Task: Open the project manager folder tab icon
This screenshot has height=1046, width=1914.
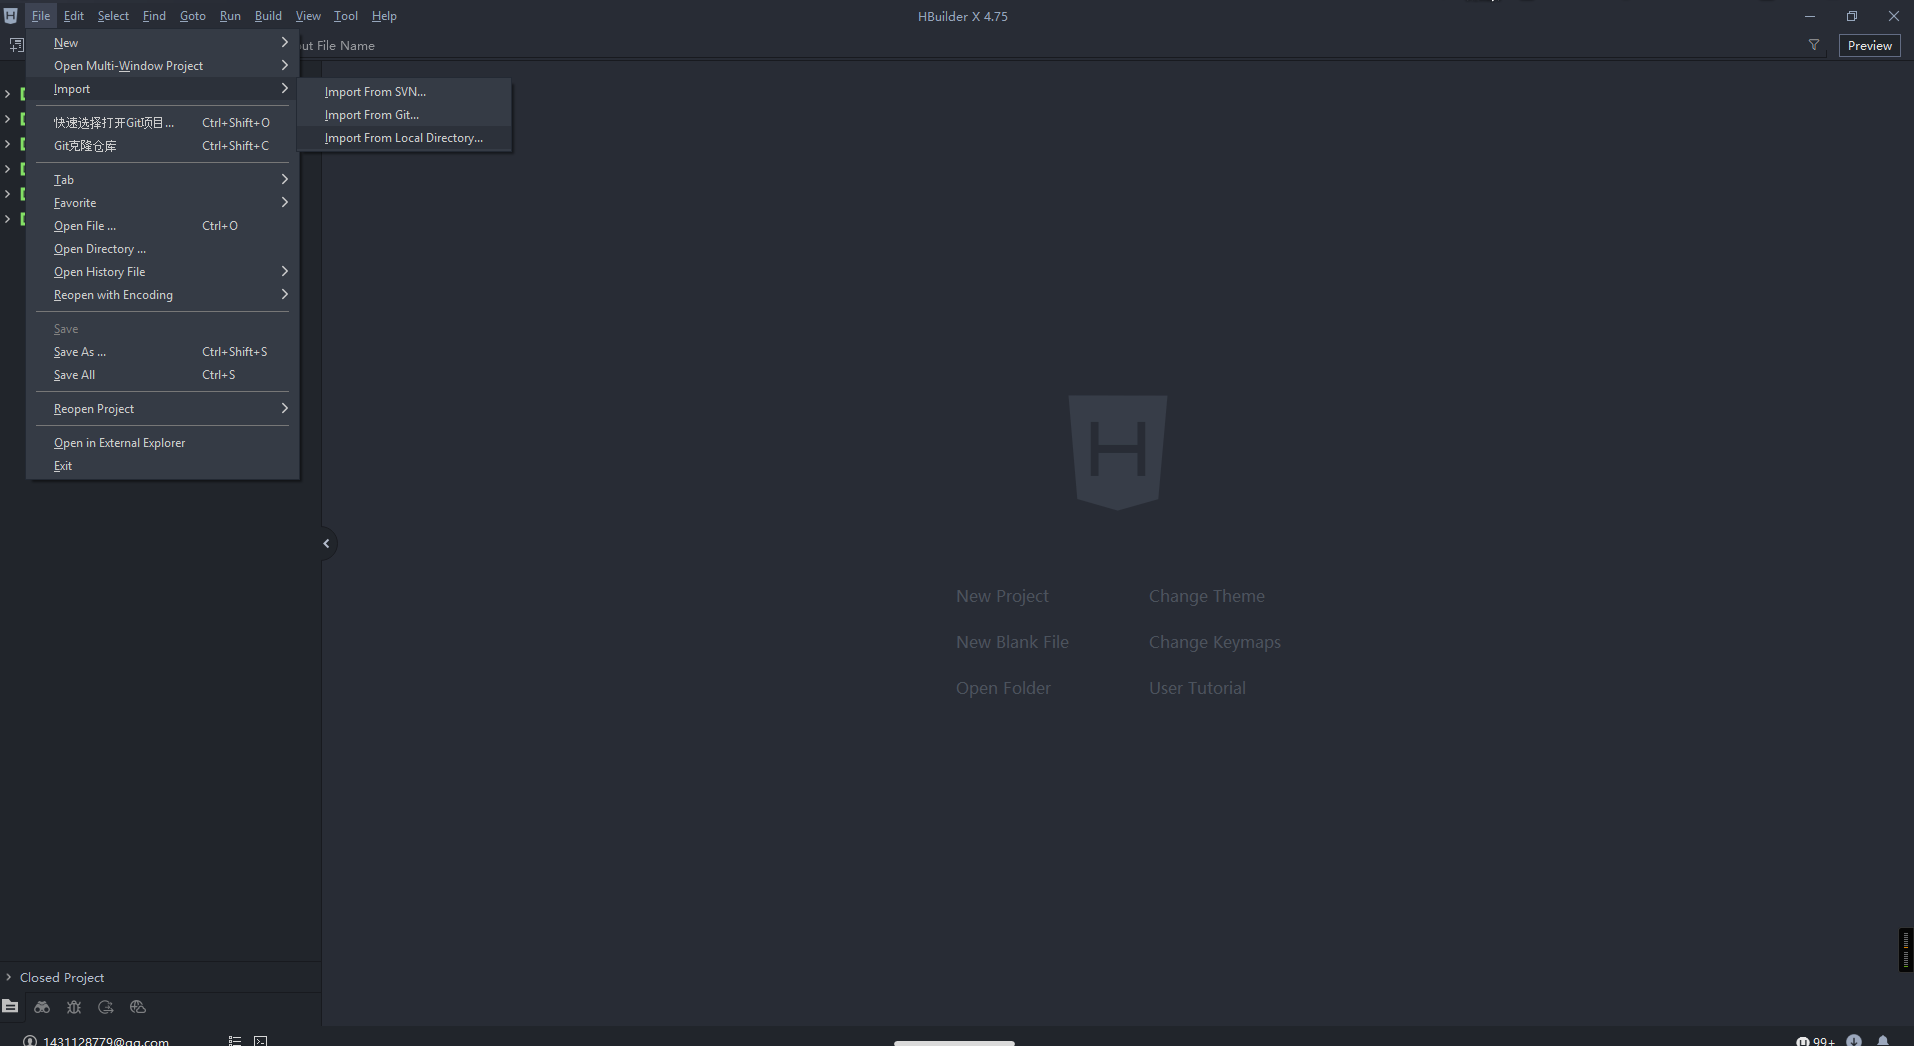Action: 10,1007
